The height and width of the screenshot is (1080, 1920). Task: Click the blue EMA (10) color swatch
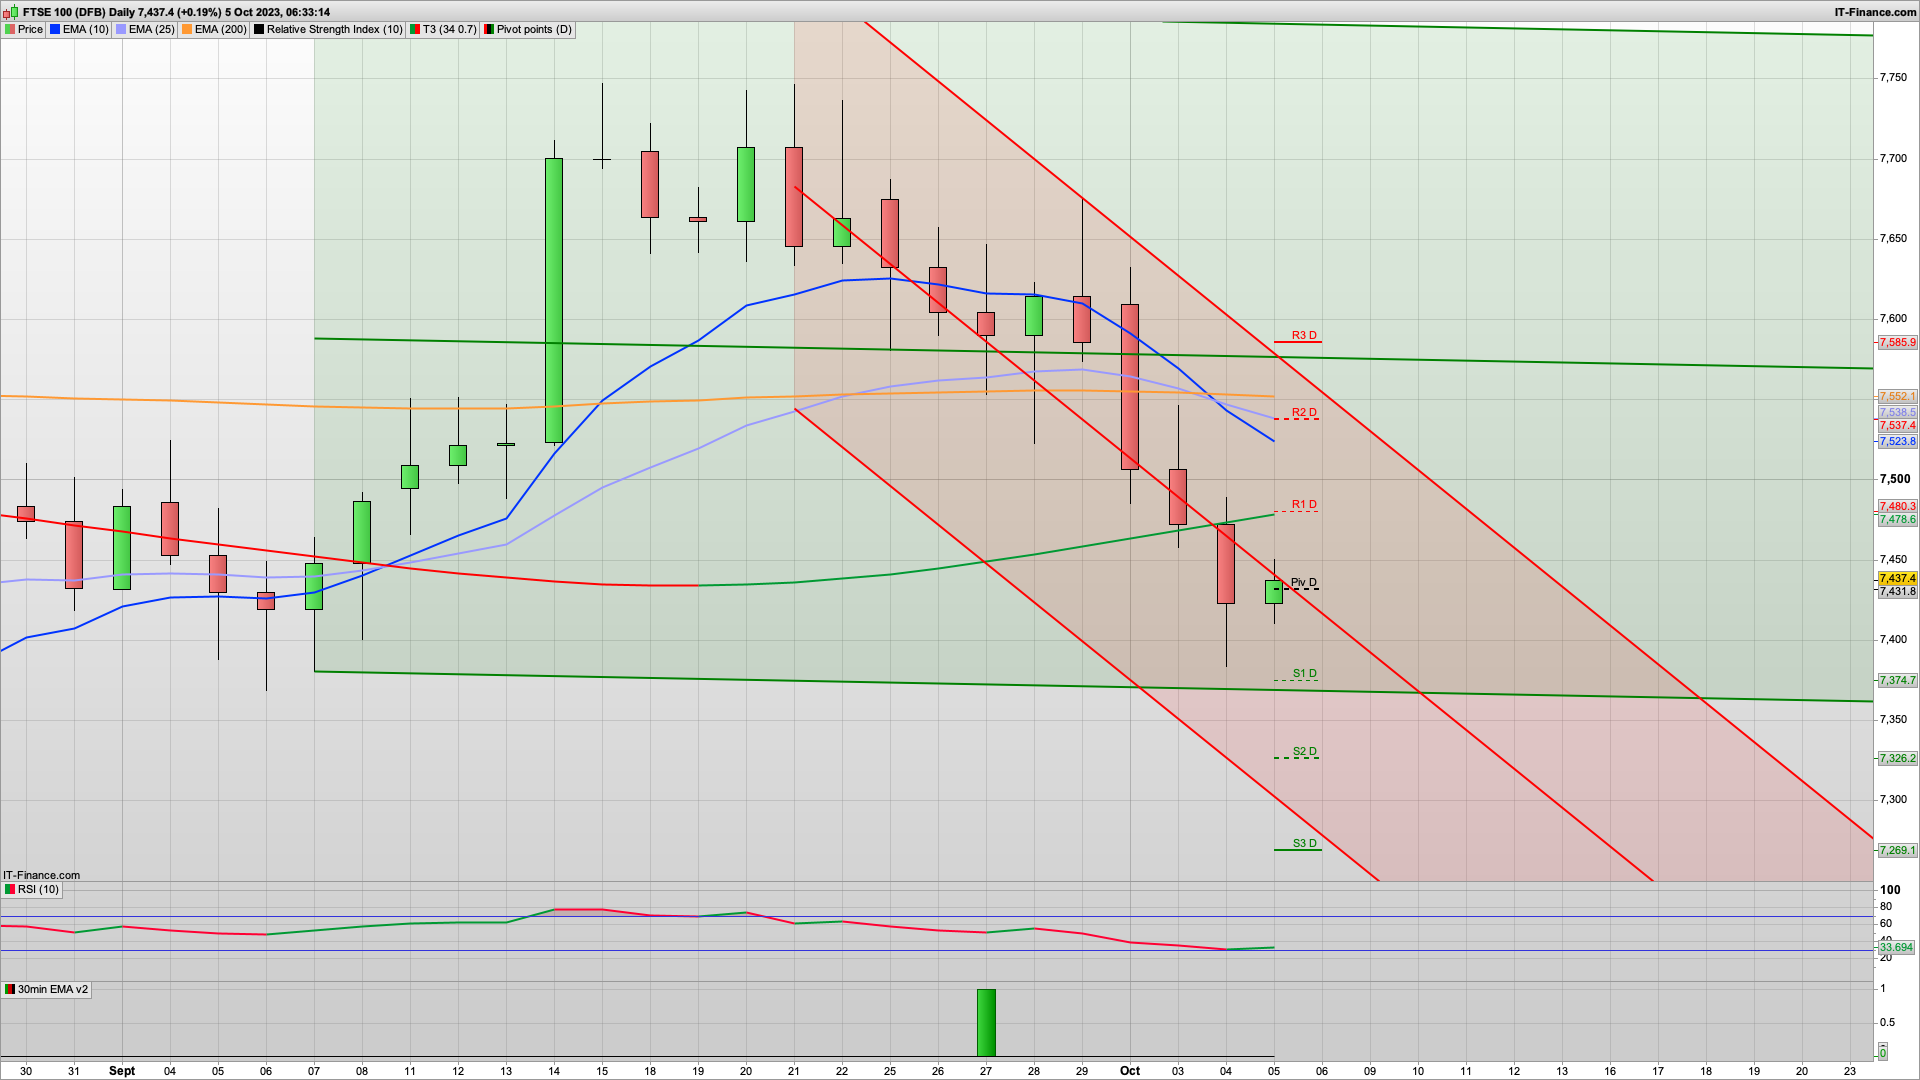[x=56, y=29]
